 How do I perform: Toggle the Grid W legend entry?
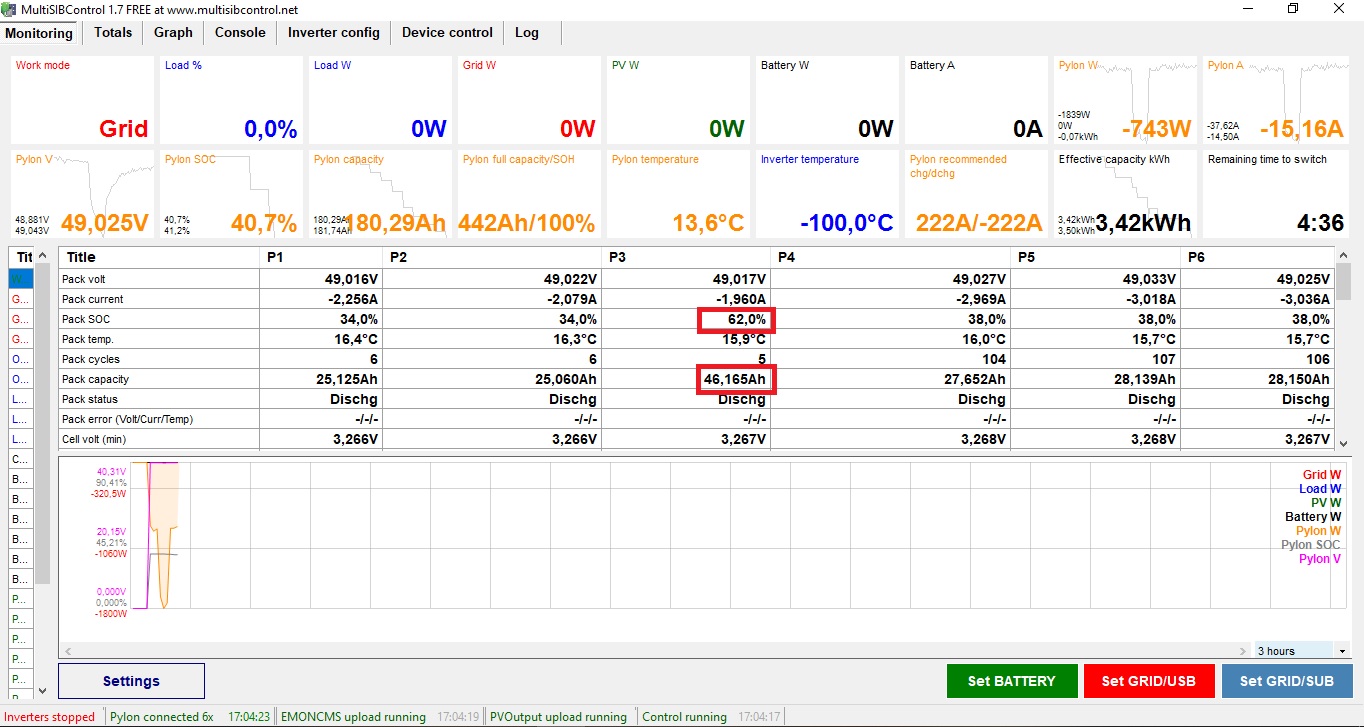1321,475
